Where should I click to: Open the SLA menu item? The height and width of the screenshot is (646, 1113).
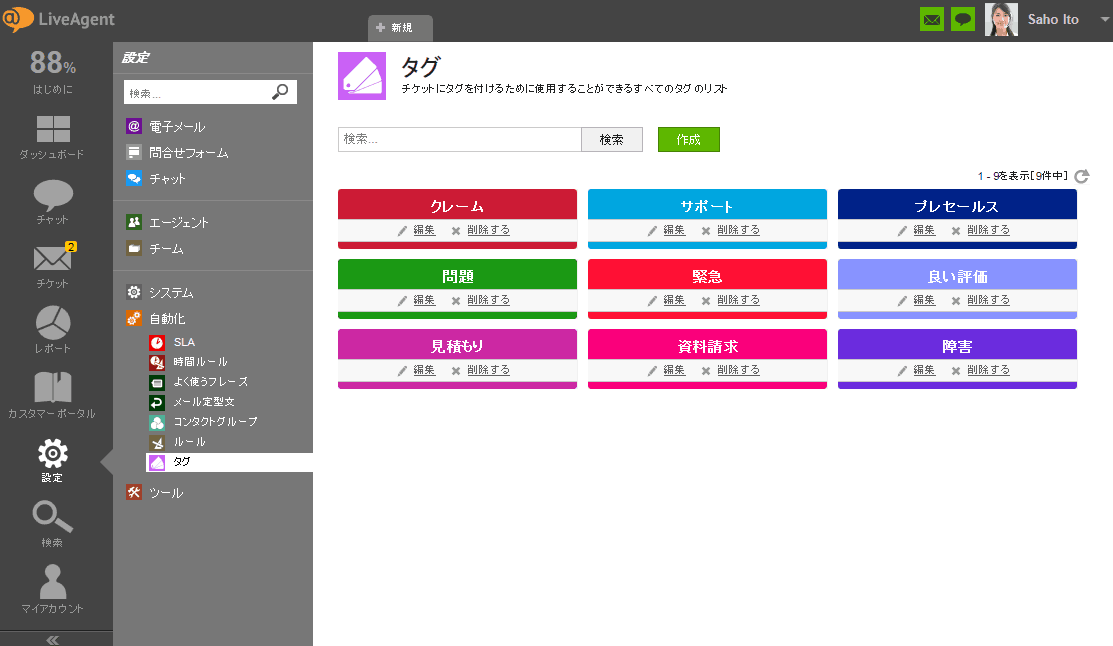click(x=184, y=342)
